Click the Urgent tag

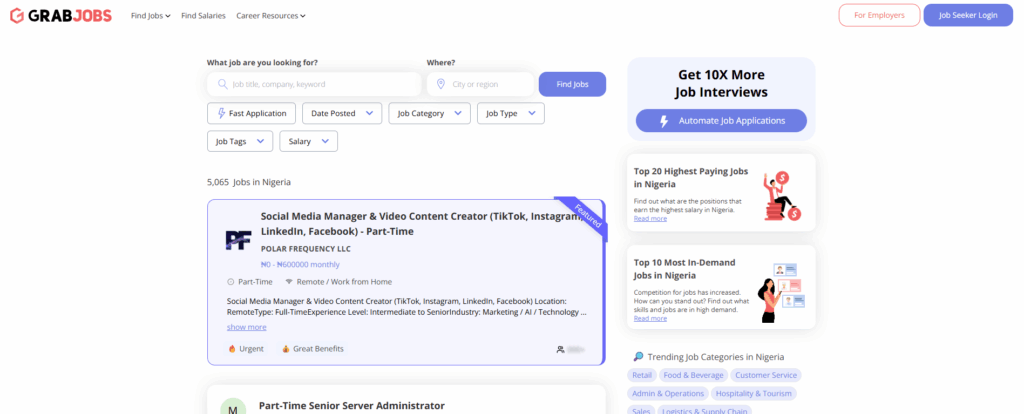tap(246, 349)
